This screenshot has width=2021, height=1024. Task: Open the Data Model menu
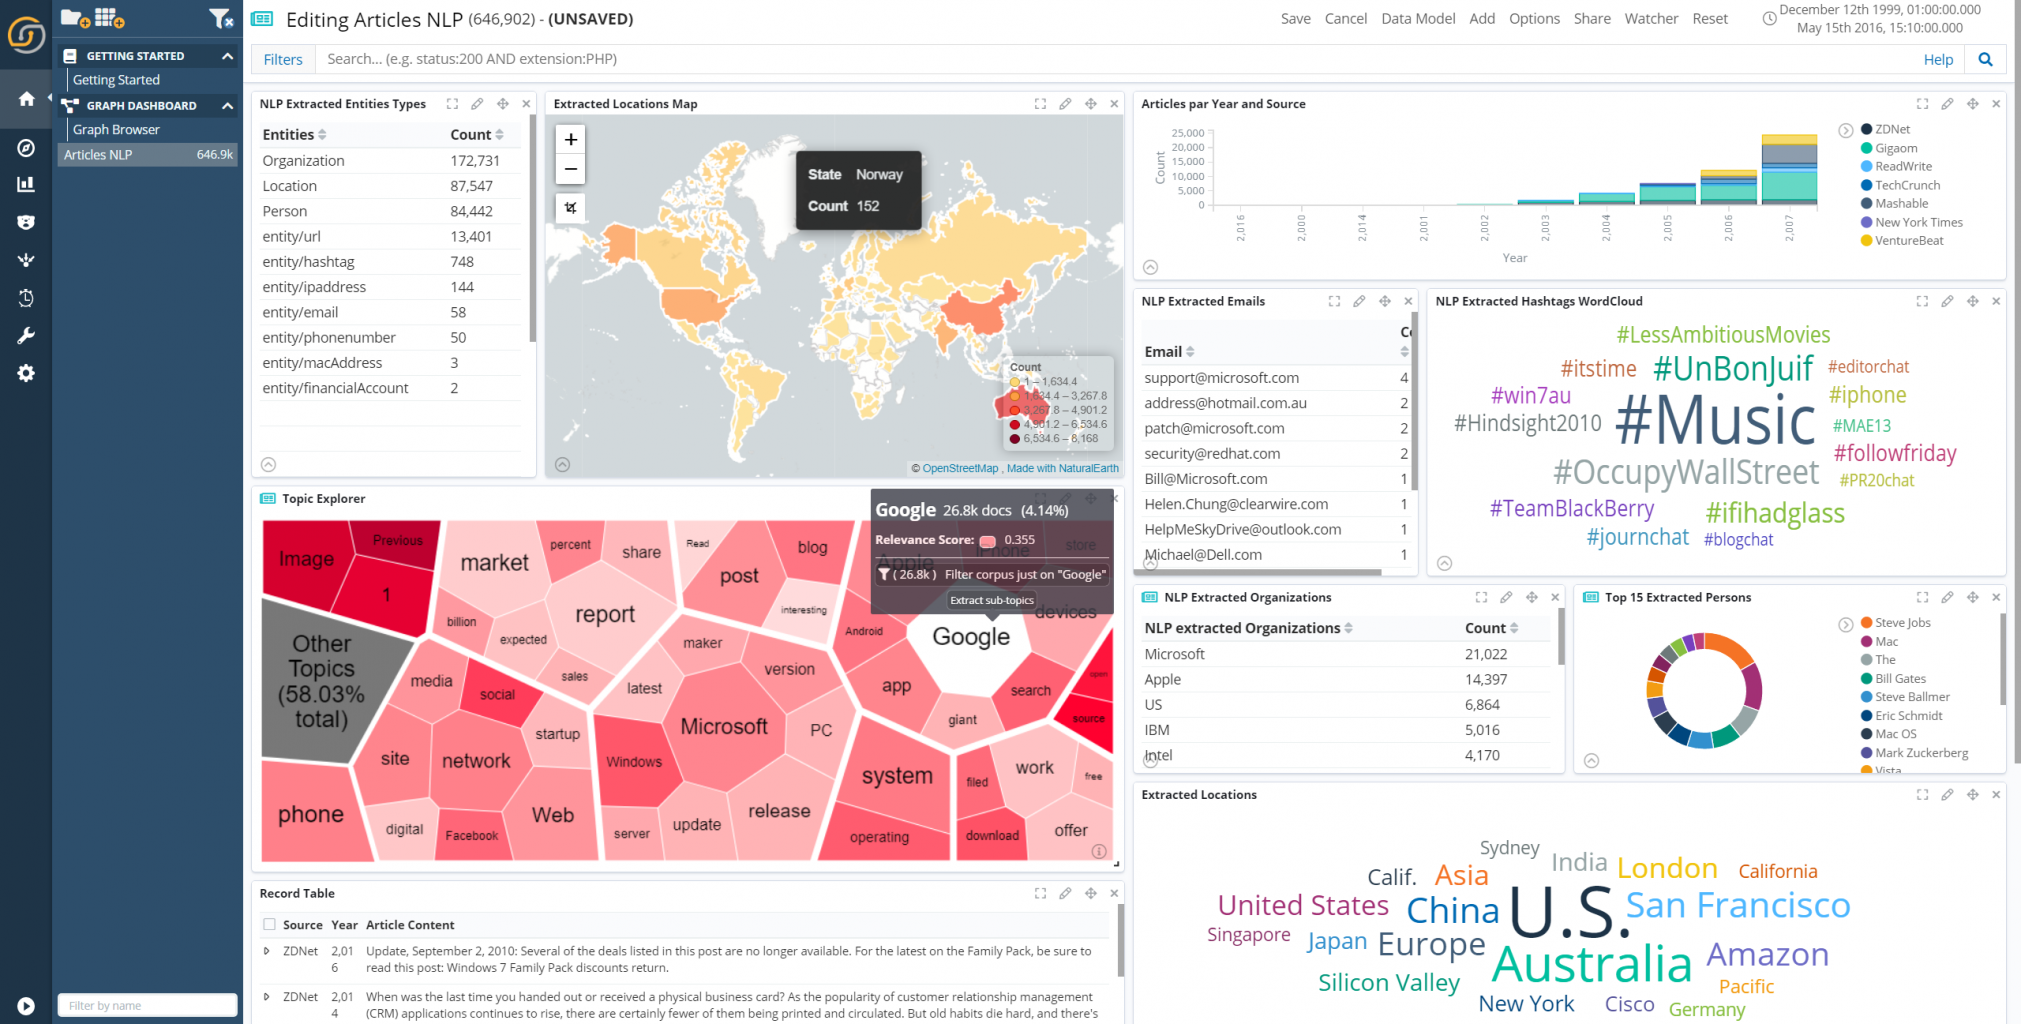click(x=1418, y=19)
